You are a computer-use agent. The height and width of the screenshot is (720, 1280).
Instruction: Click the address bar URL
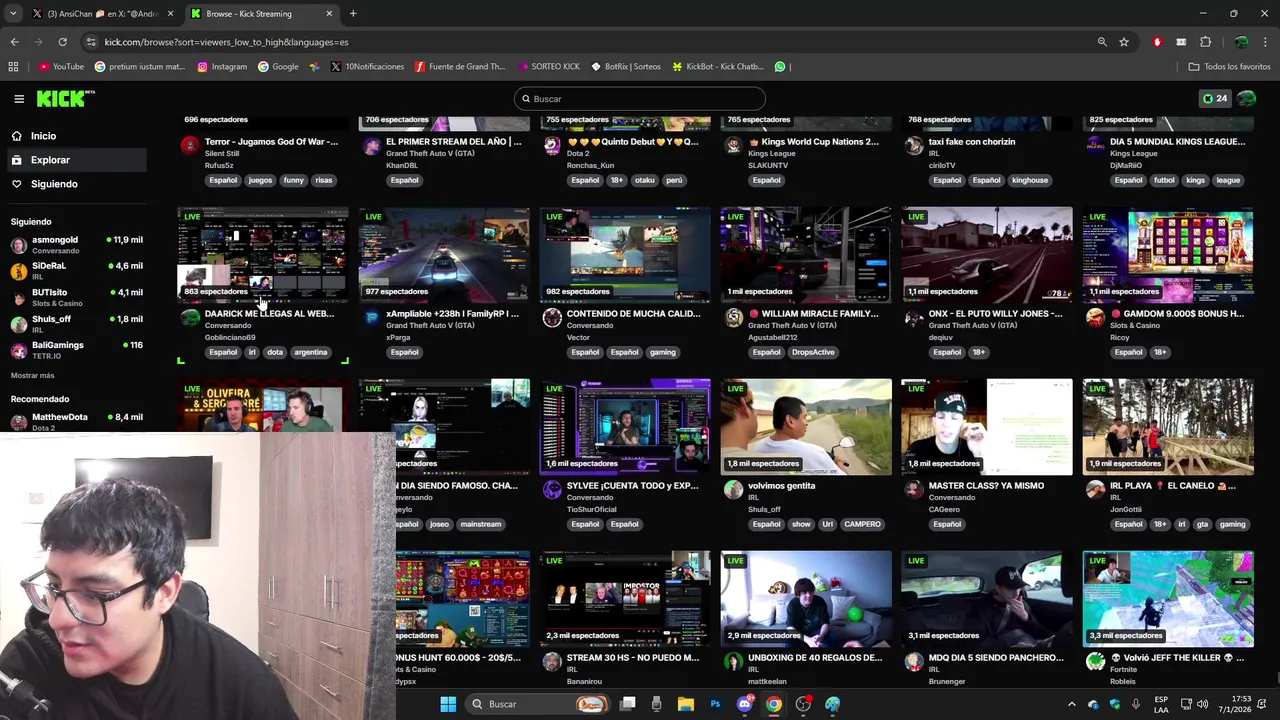[x=227, y=42]
